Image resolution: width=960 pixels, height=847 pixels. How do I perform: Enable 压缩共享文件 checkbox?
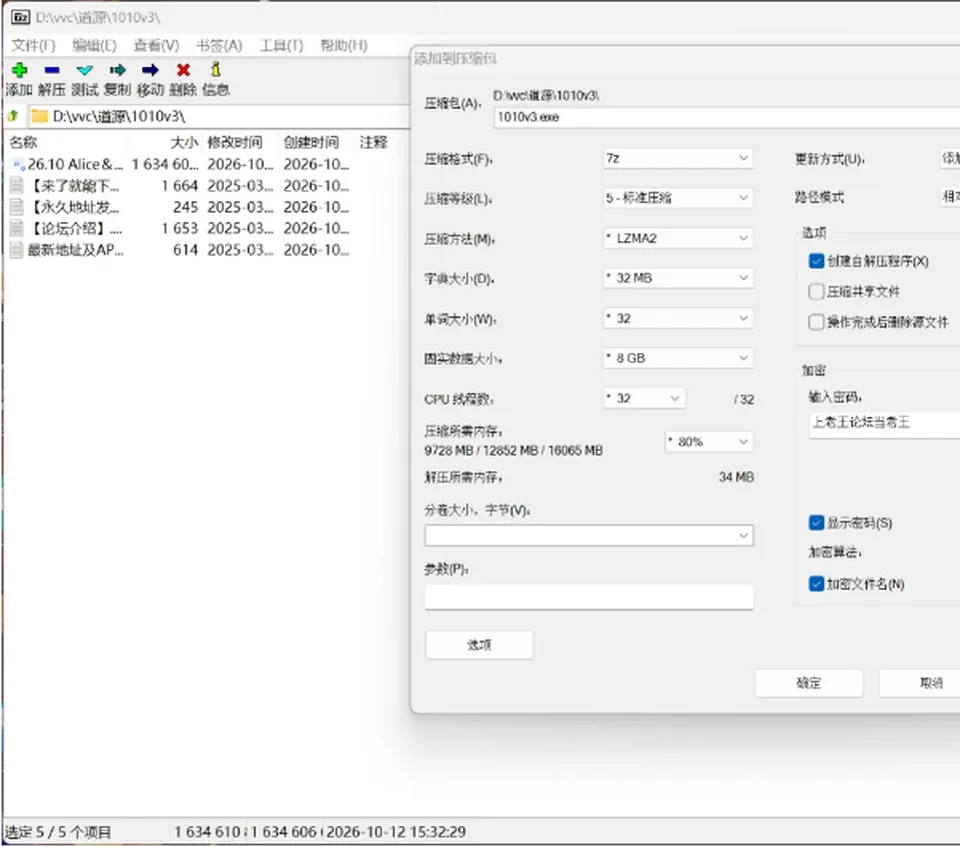(x=816, y=292)
